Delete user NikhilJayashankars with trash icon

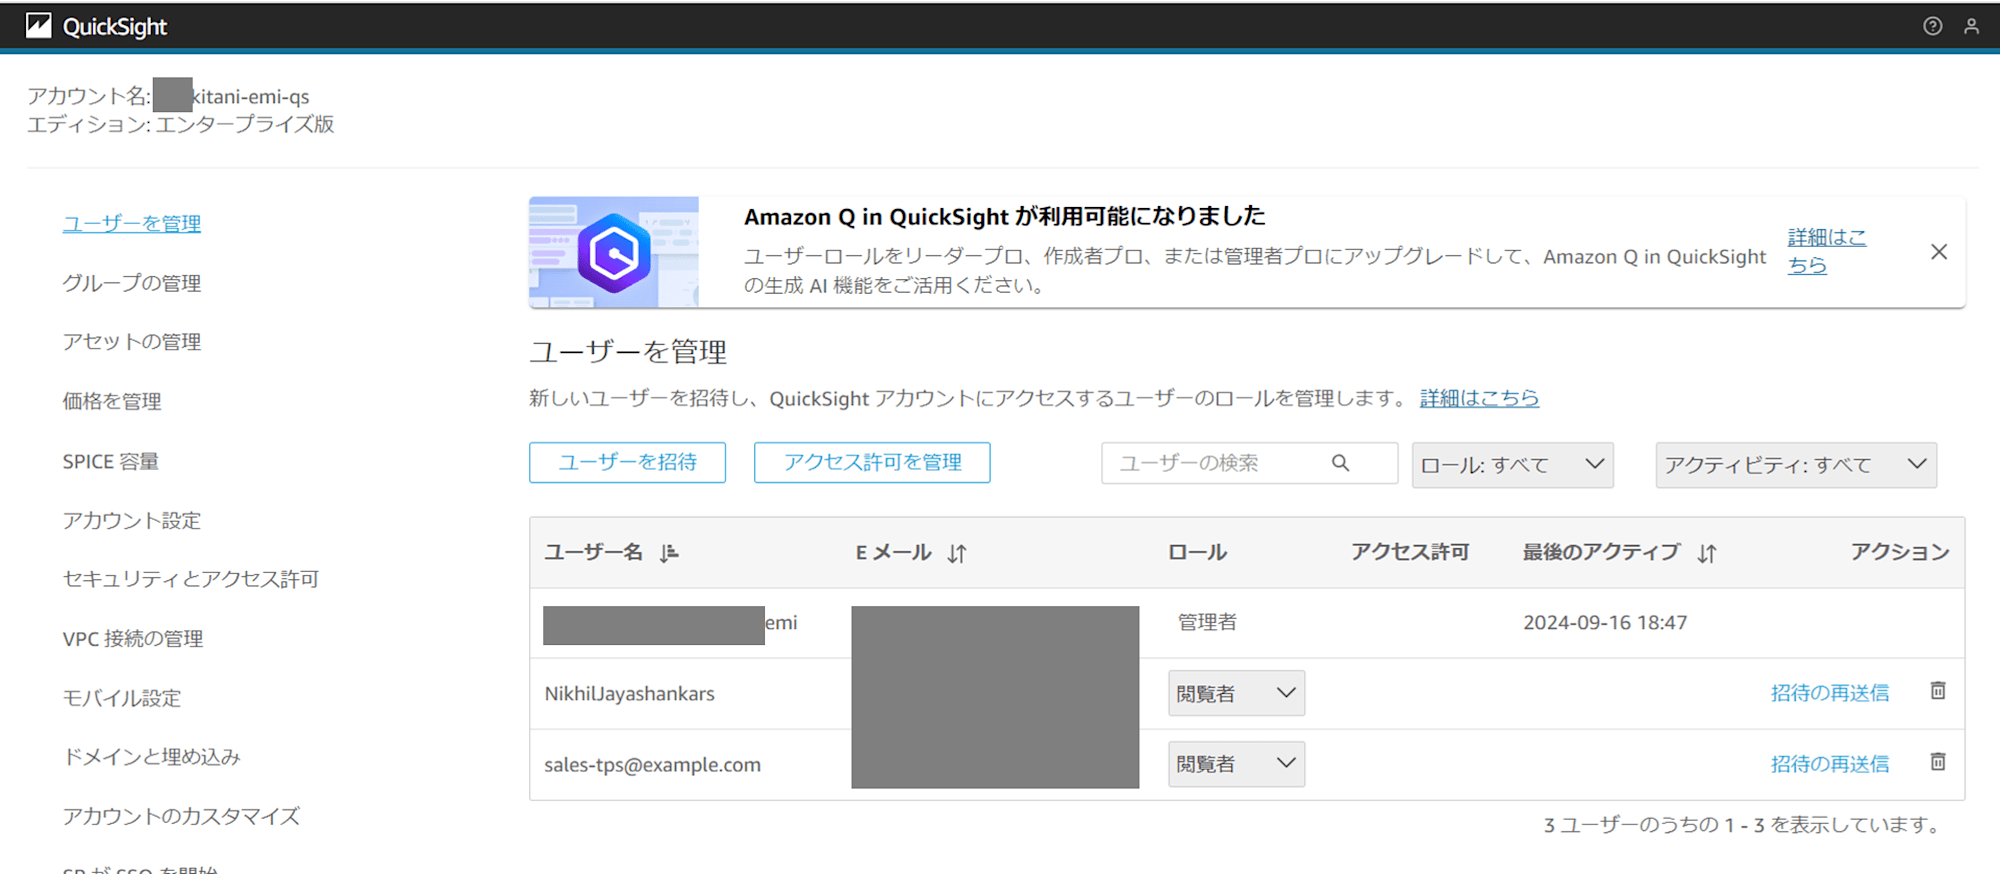(x=1938, y=691)
